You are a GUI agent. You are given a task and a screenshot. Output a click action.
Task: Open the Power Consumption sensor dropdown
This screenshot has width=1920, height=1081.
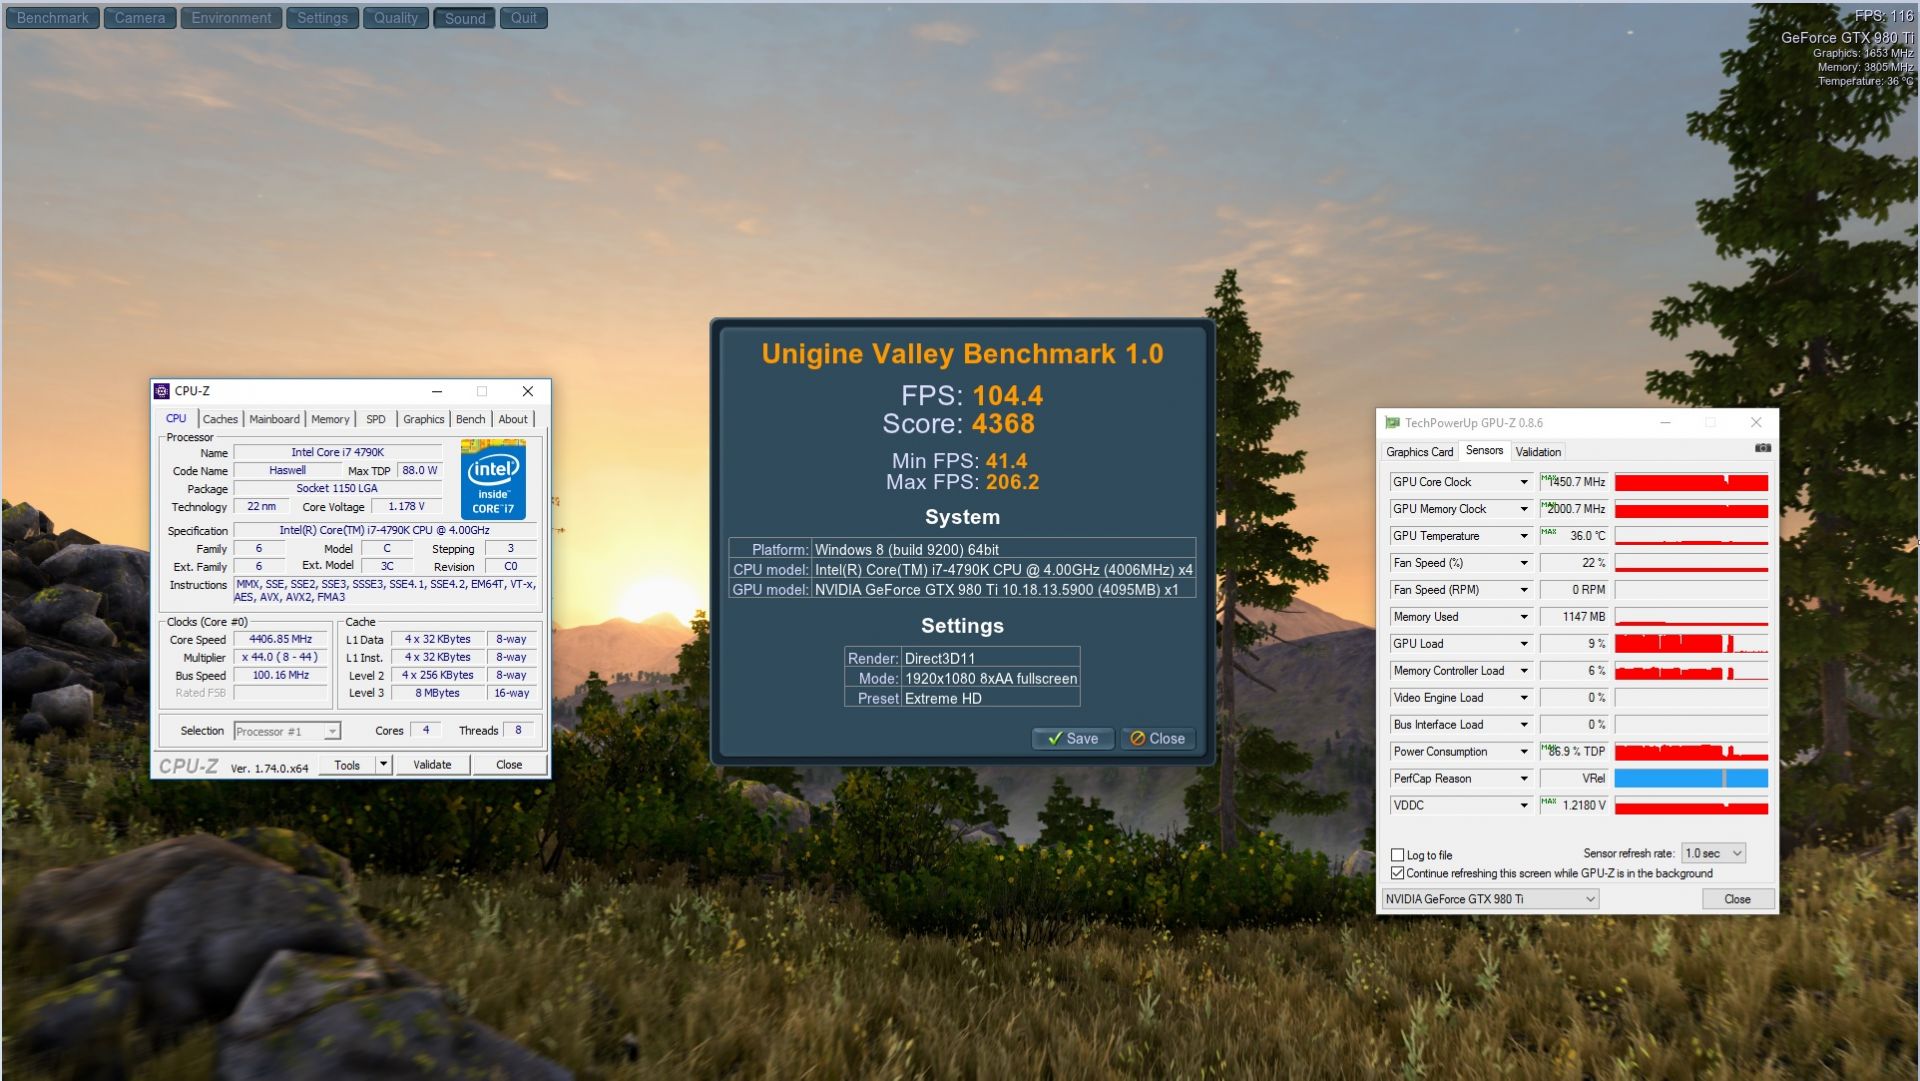pyautogui.click(x=1524, y=752)
